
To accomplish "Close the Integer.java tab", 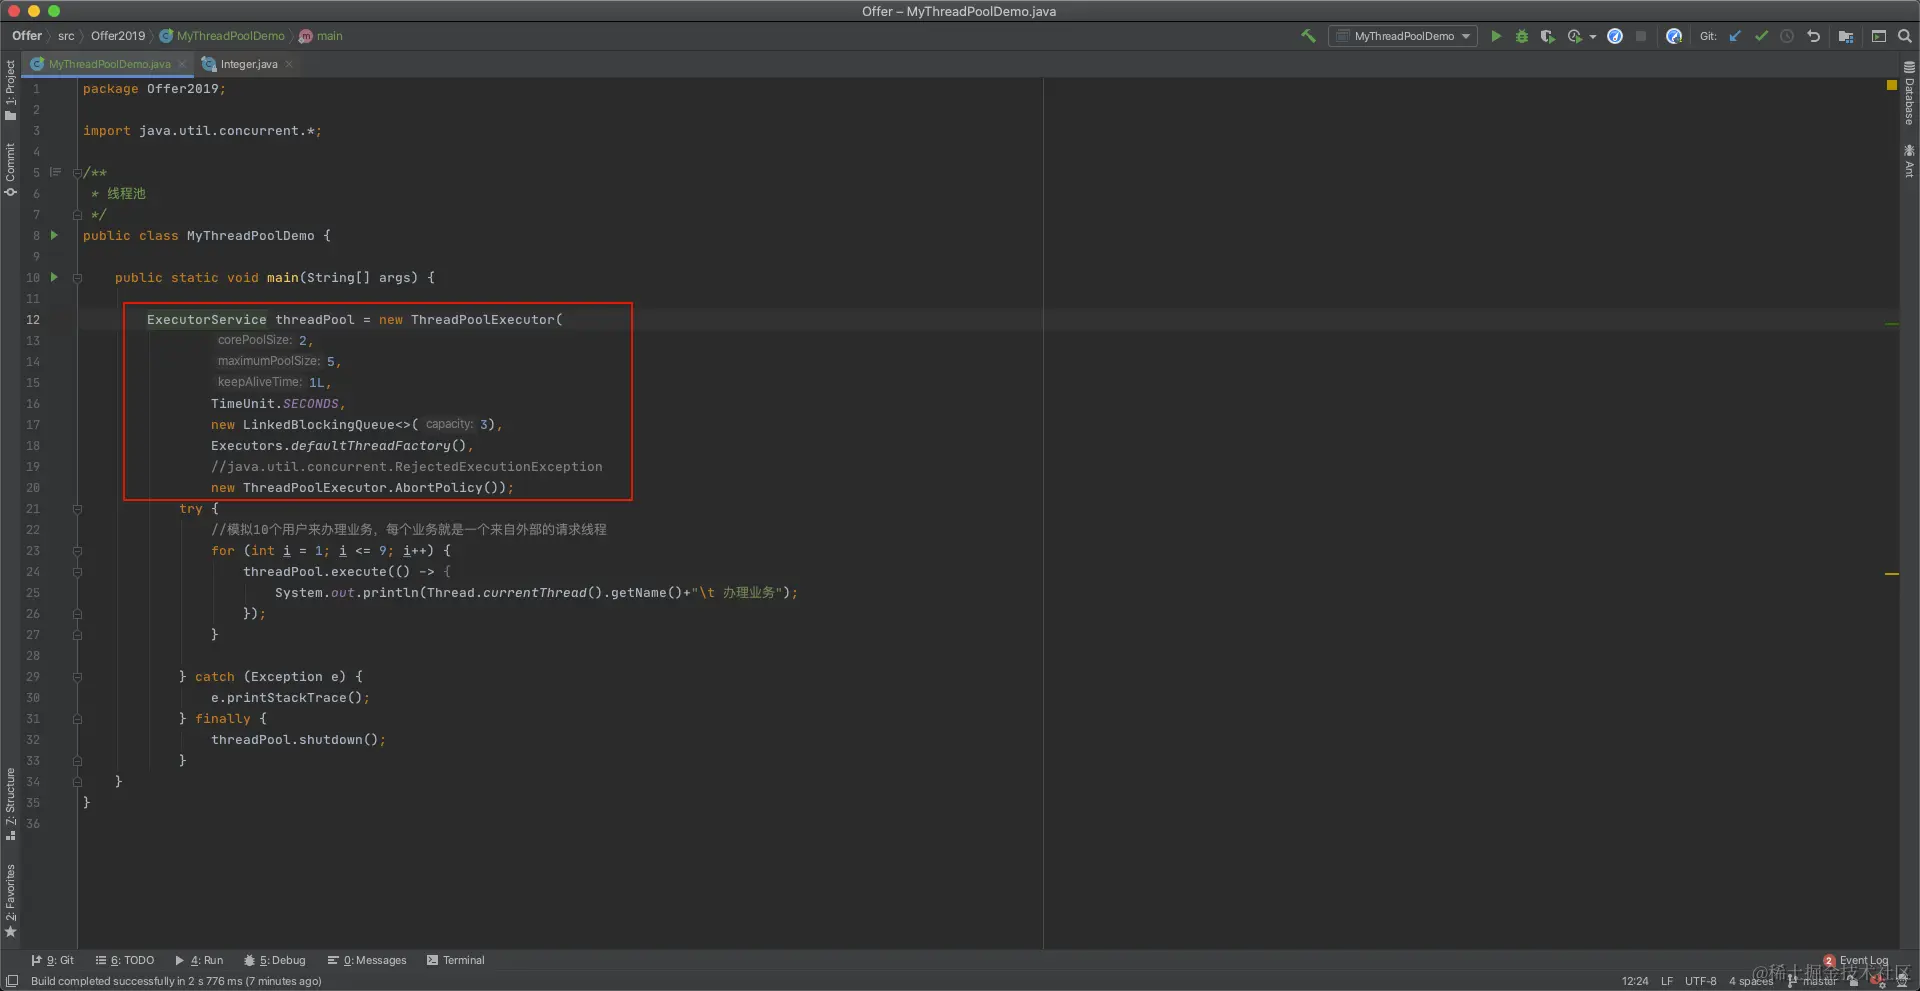I will tap(289, 64).
